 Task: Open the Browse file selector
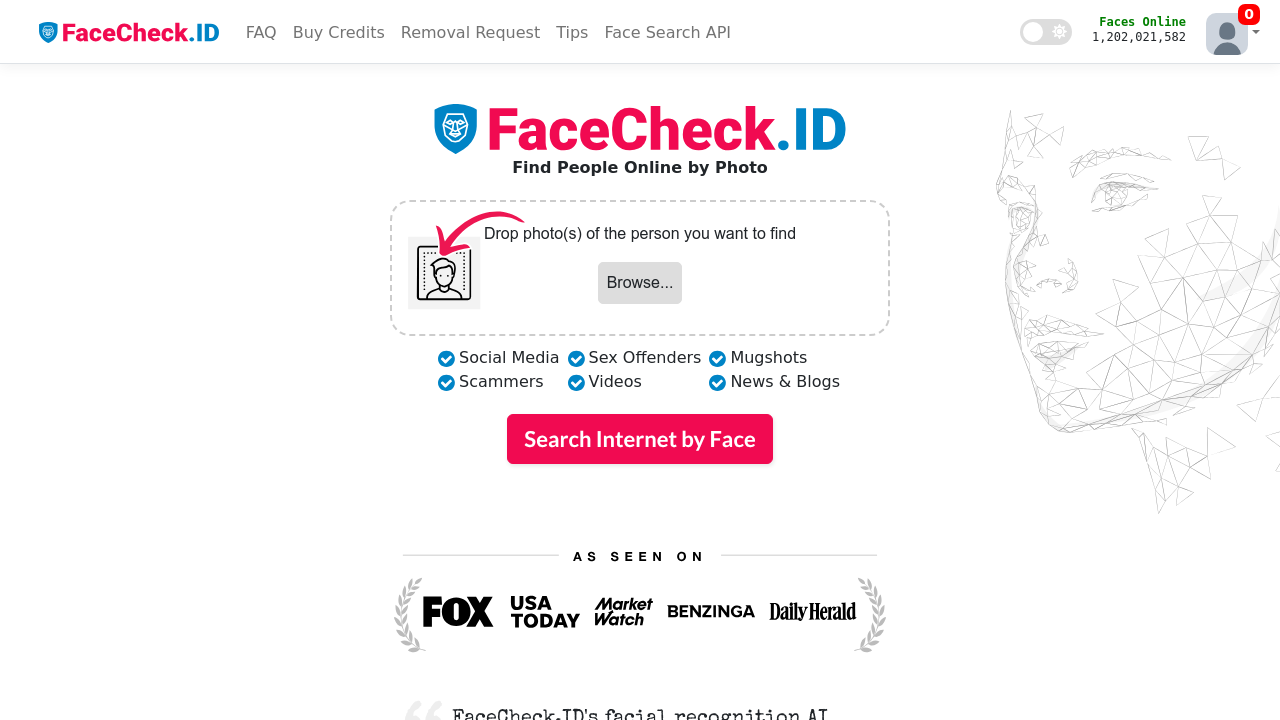639,282
